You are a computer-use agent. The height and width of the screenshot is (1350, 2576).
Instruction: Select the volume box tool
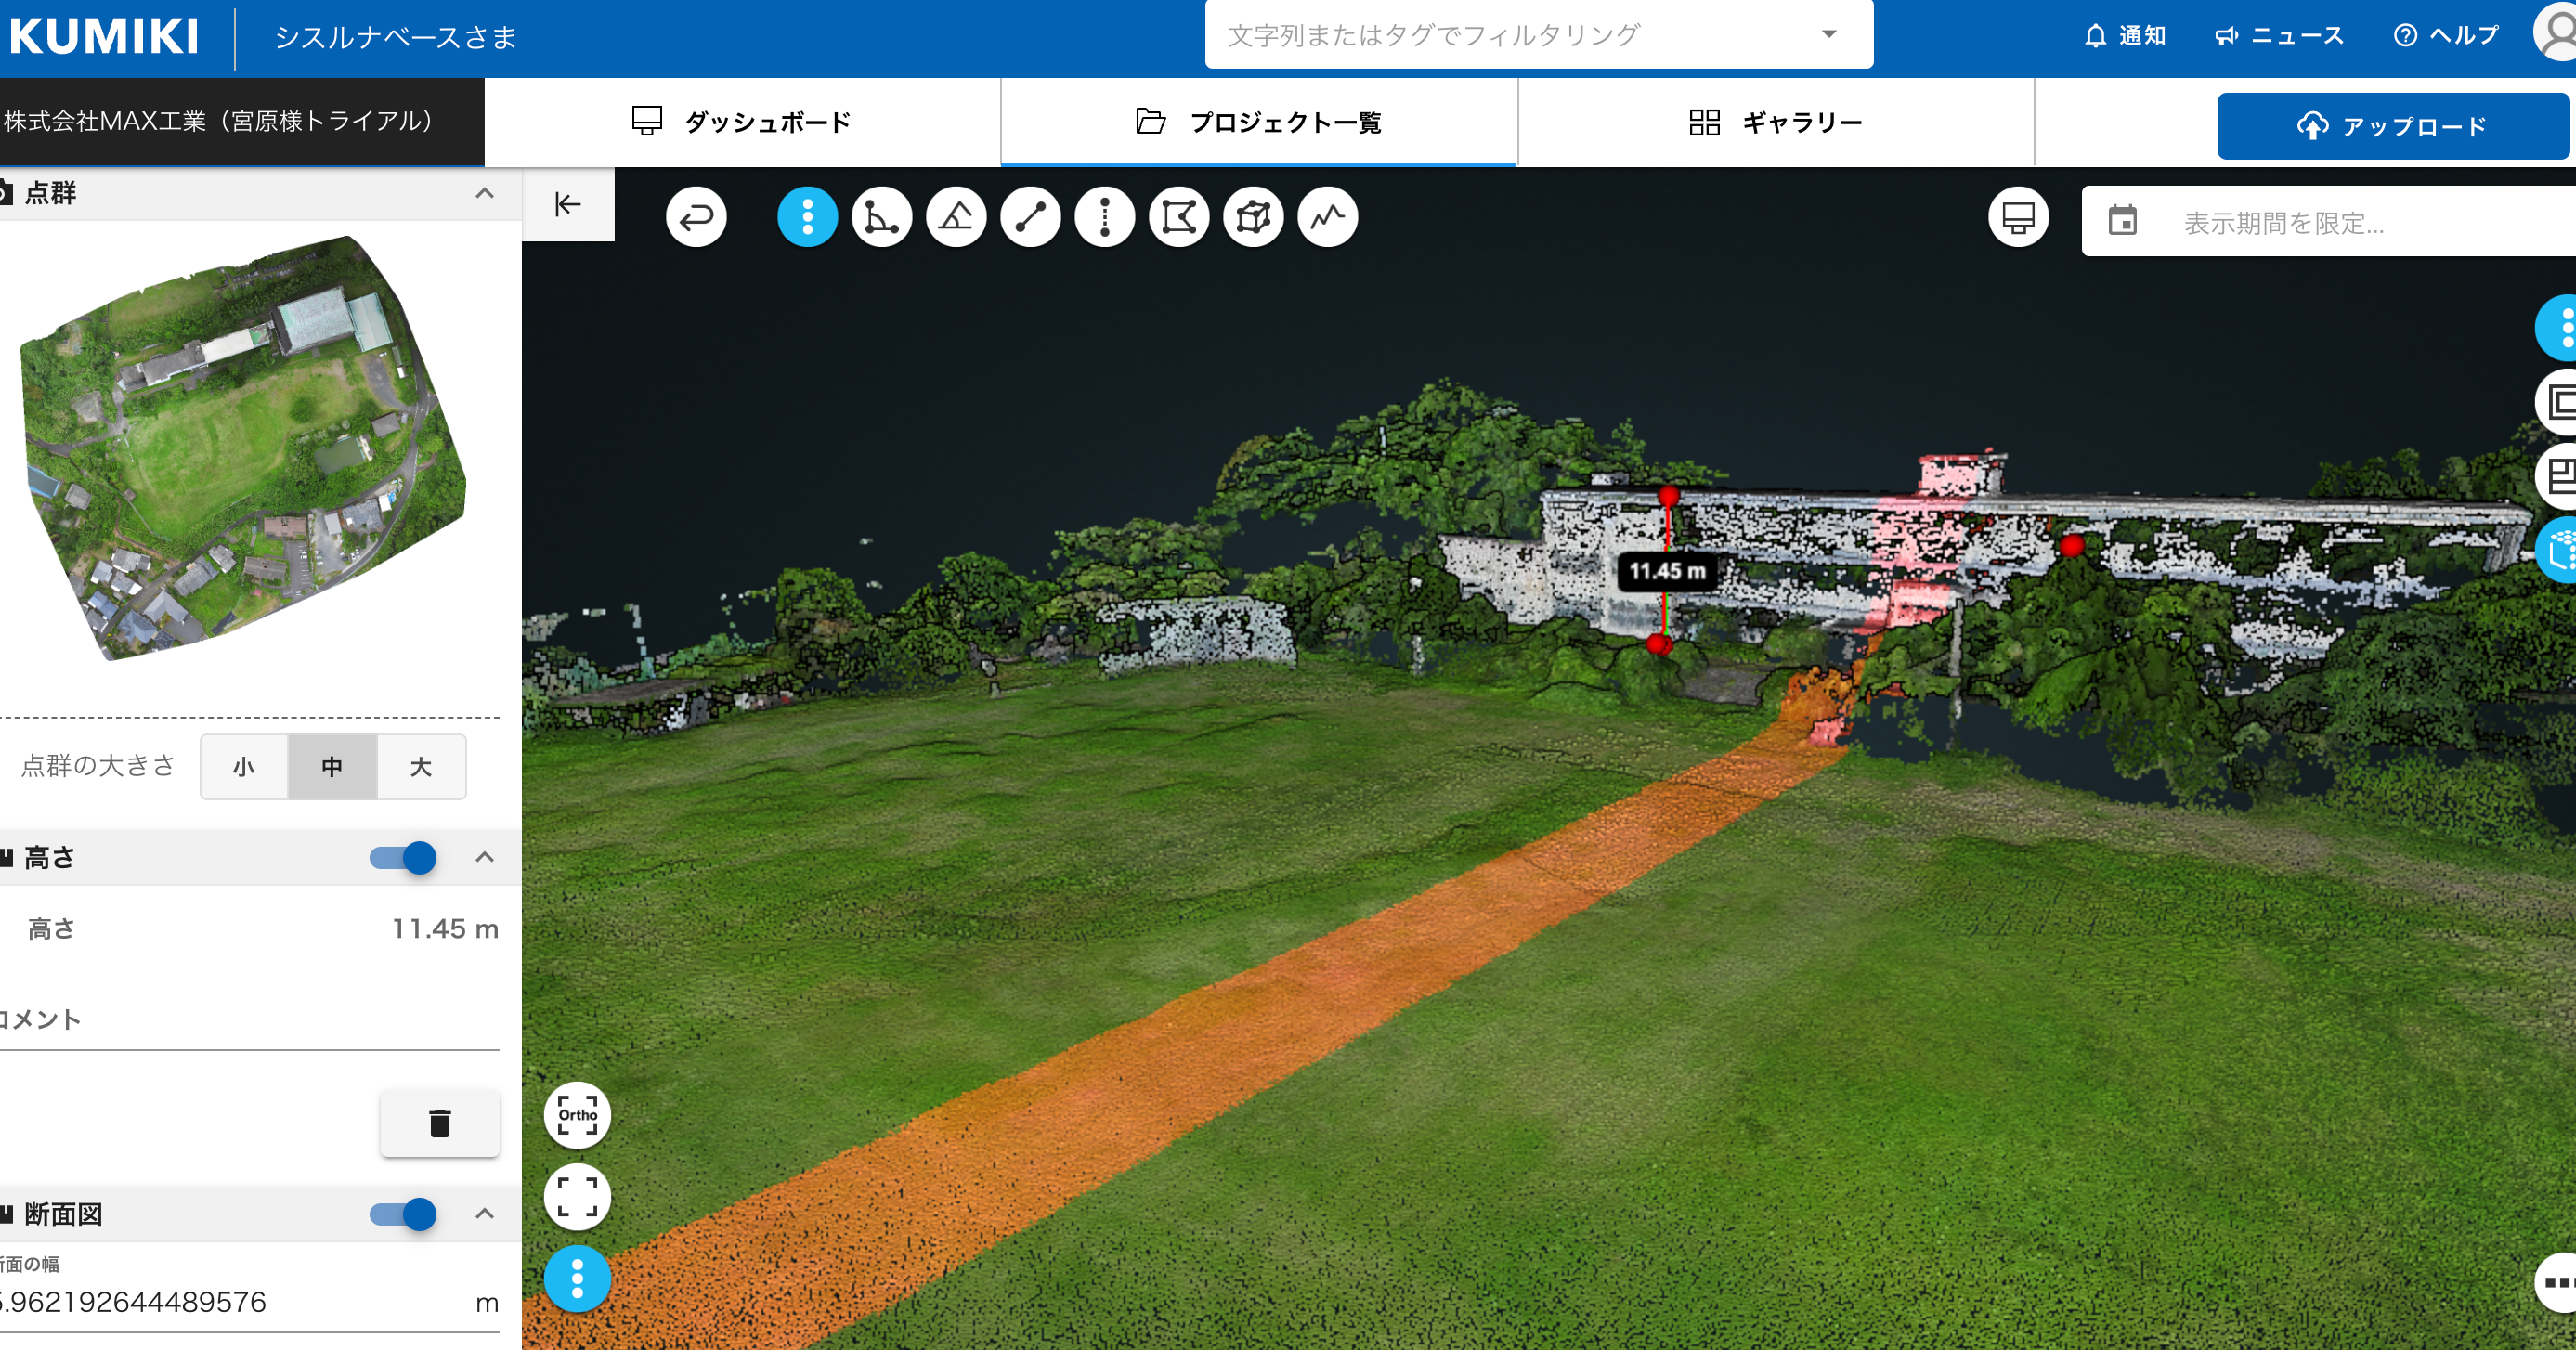click(1253, 217)
